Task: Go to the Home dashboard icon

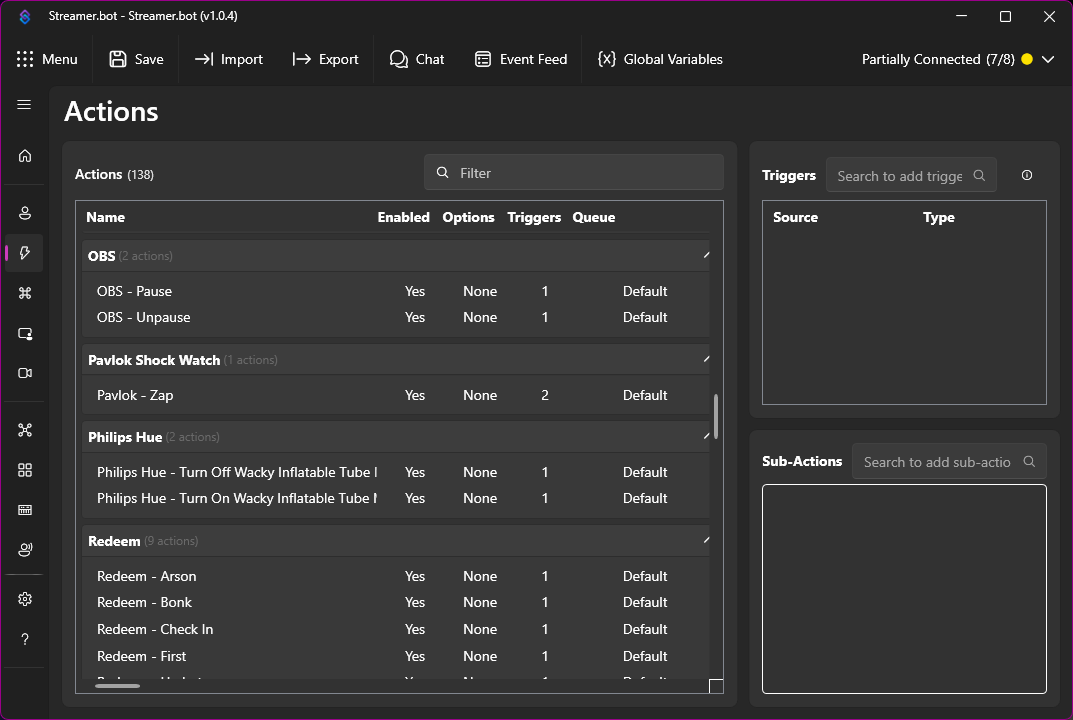Action: 25,156
